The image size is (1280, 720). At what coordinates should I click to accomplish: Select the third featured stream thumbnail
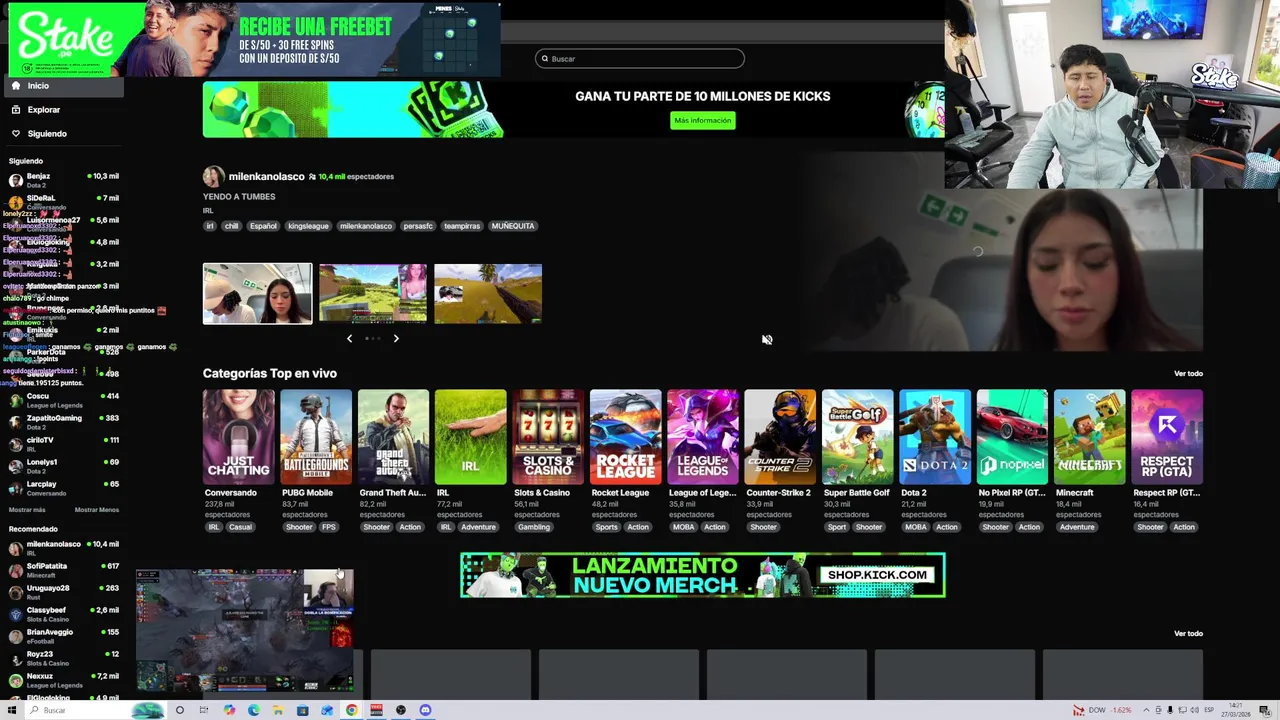click(488, 294)
